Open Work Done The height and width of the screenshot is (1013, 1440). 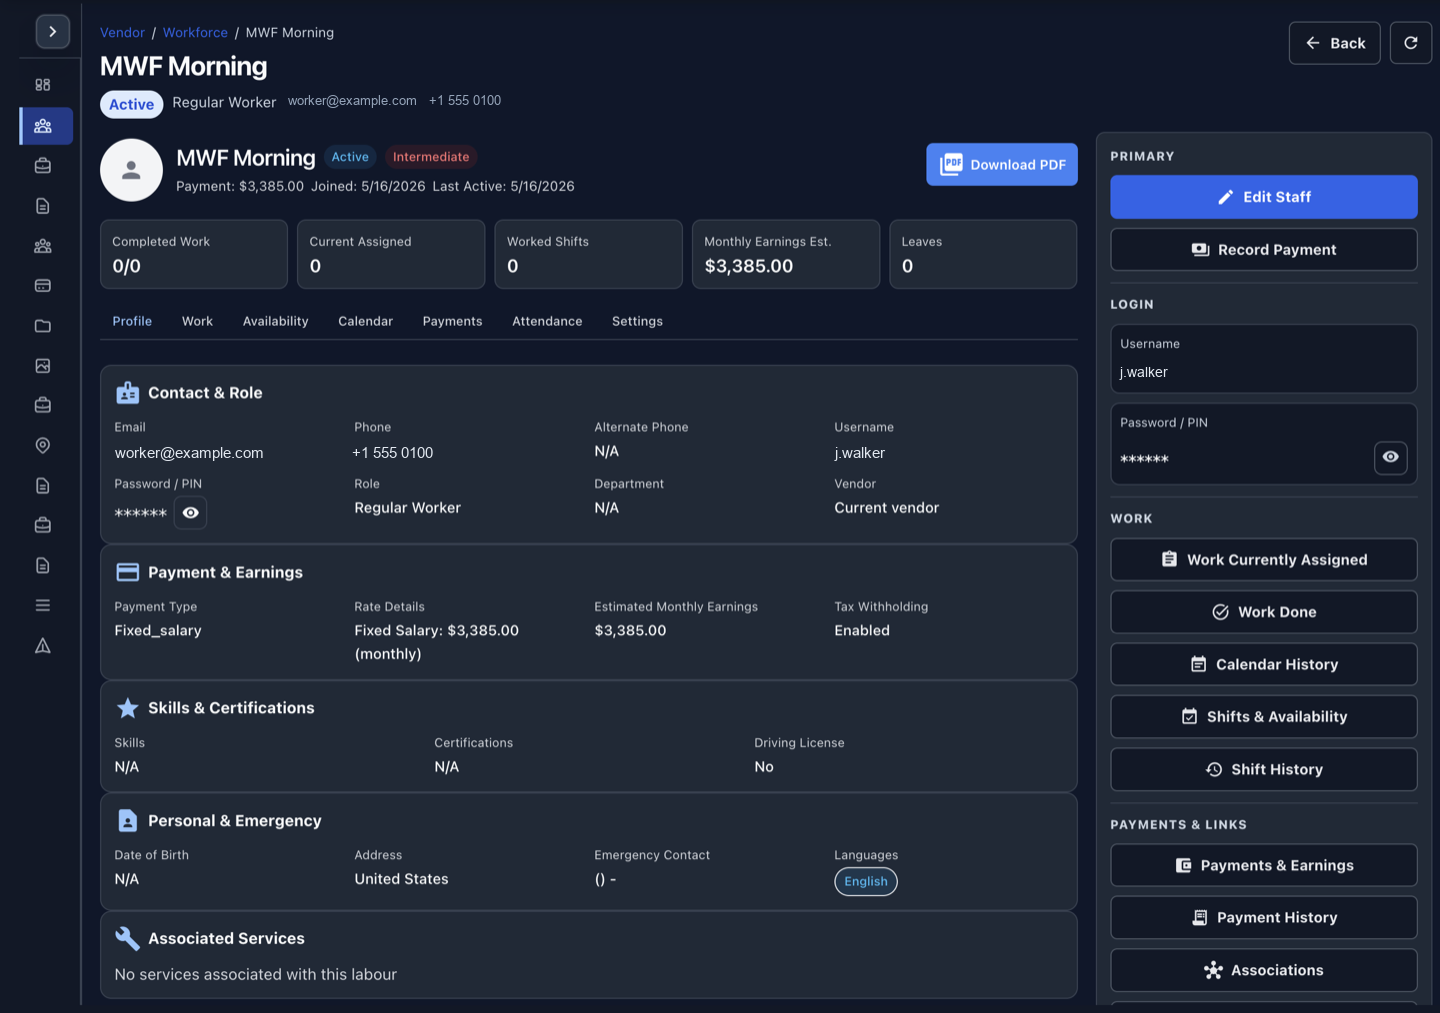pyautogui.click(x=1264, y=612)
